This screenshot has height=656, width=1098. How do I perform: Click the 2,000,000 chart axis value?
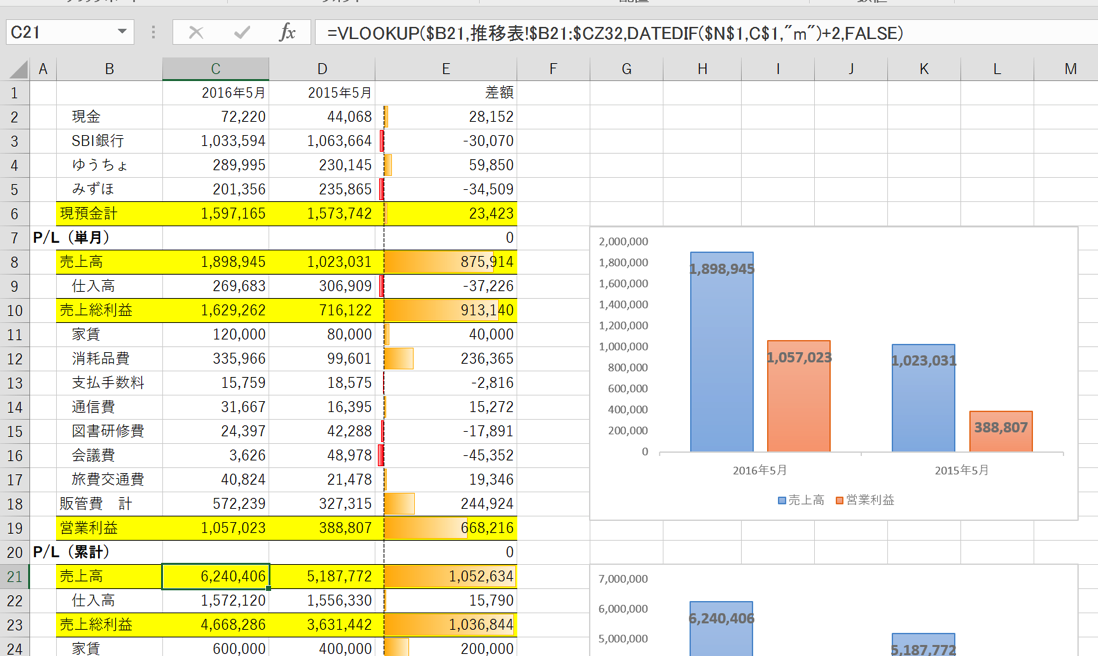pos(623,242)
